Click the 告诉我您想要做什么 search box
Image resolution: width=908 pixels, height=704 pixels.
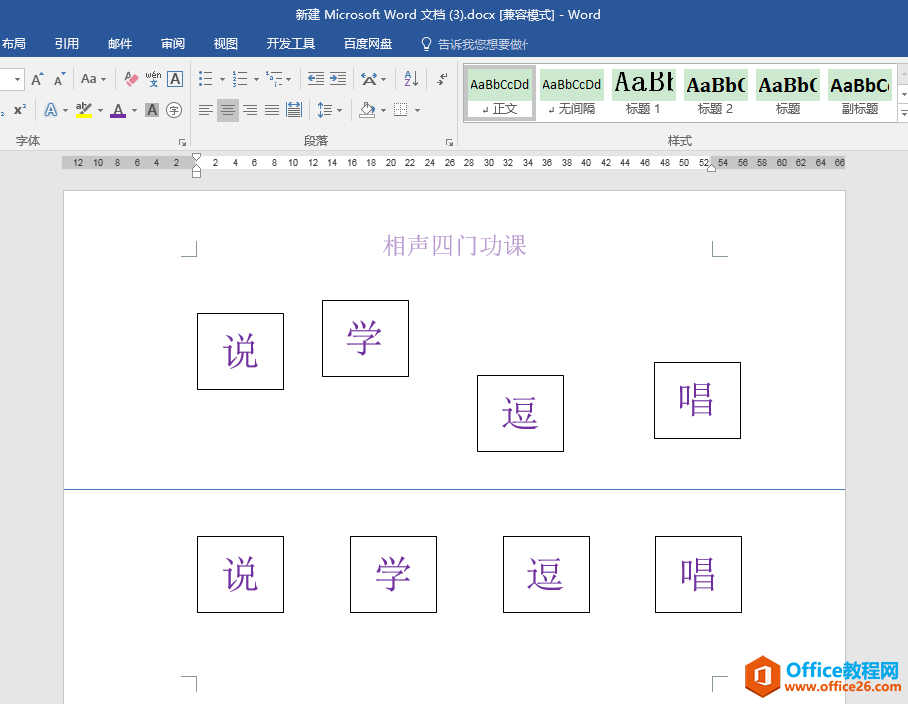click(x=474, y=45)
